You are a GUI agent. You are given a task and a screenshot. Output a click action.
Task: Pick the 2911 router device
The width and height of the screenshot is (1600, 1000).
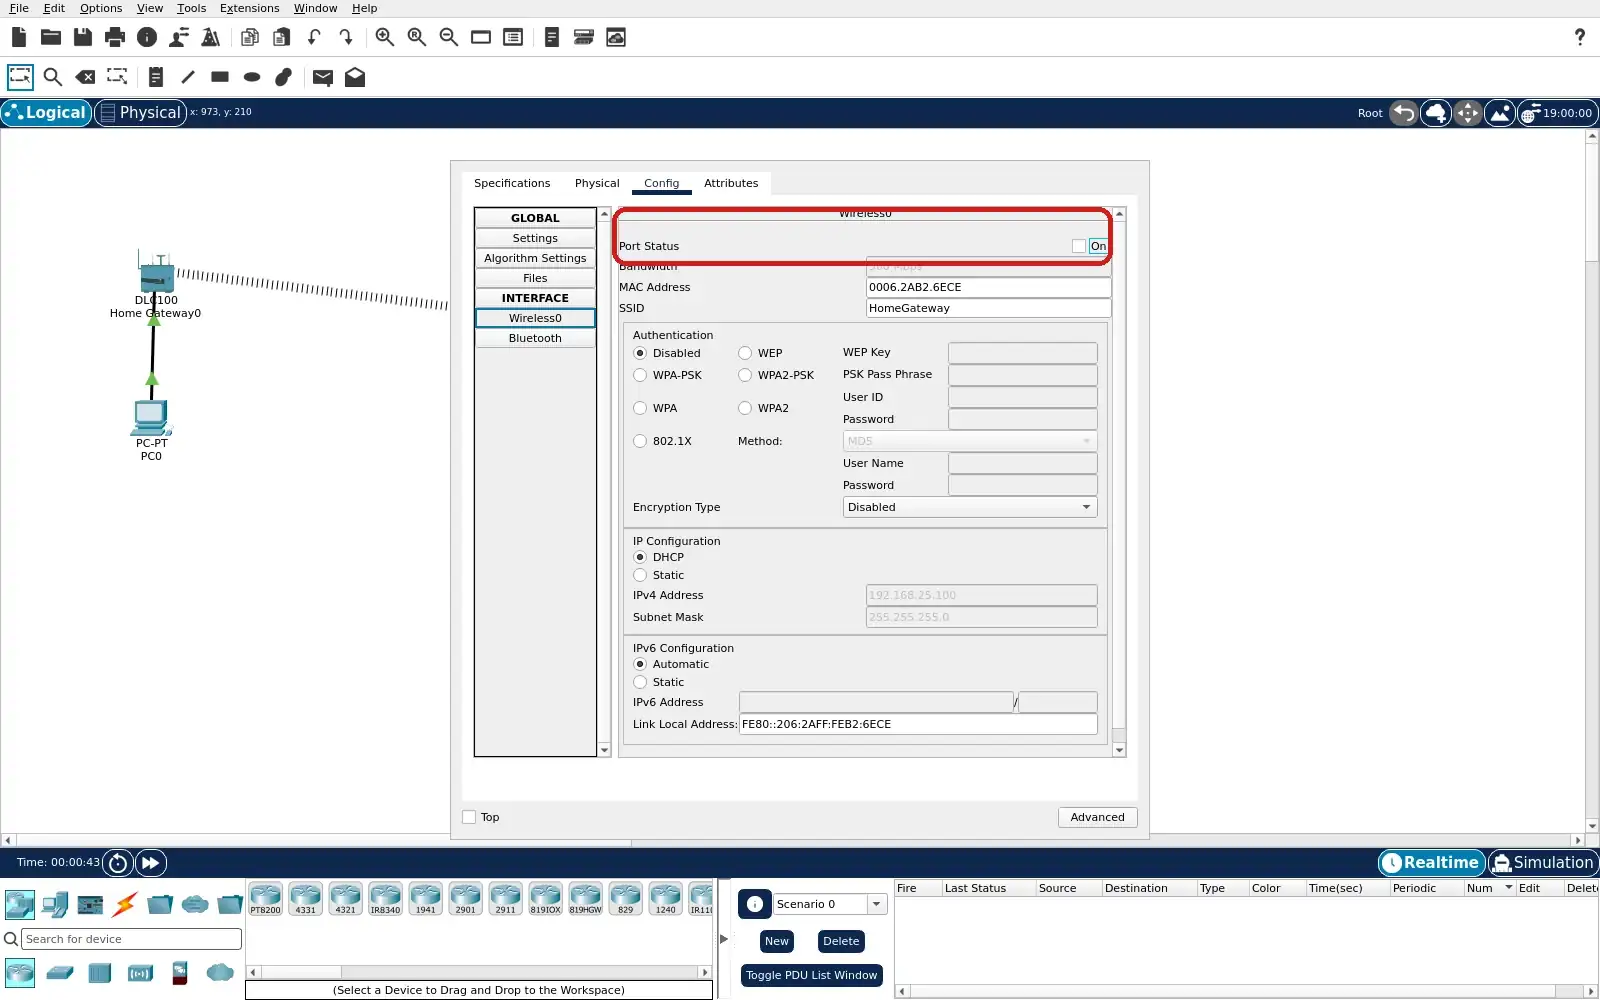pos(505,899)
